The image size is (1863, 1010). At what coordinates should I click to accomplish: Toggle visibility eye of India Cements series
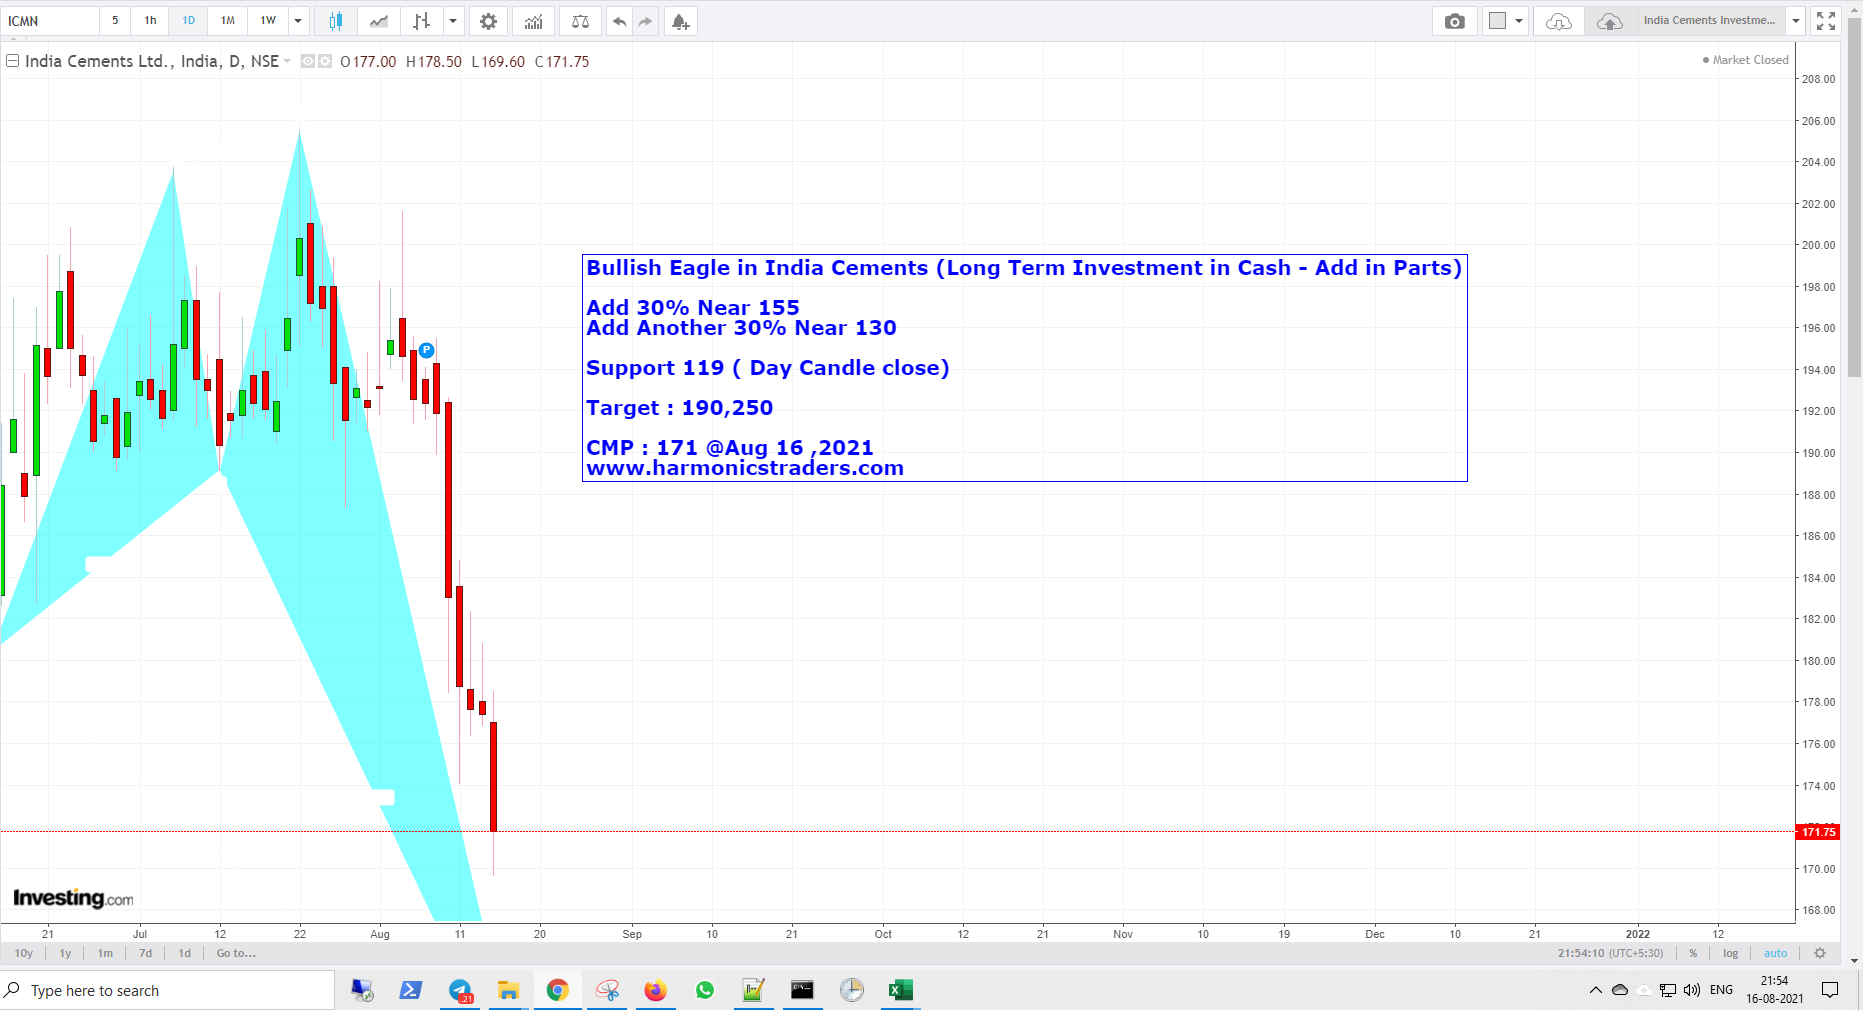click(x=308, y=61)
